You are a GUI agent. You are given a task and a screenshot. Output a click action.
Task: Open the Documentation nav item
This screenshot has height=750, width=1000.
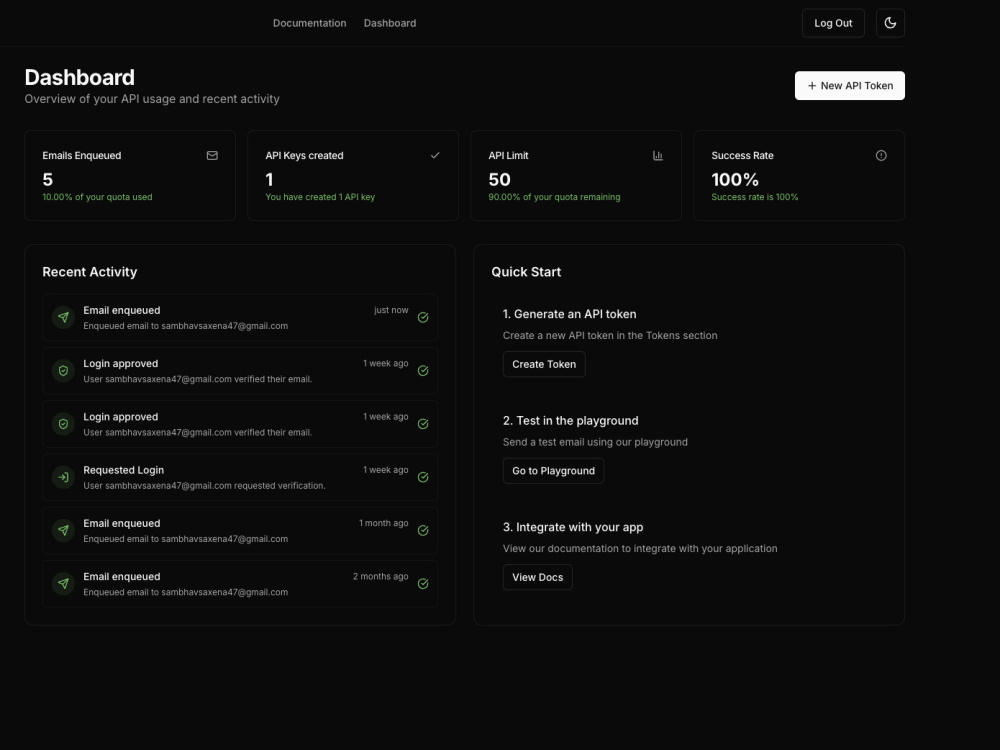coord(309,23)
